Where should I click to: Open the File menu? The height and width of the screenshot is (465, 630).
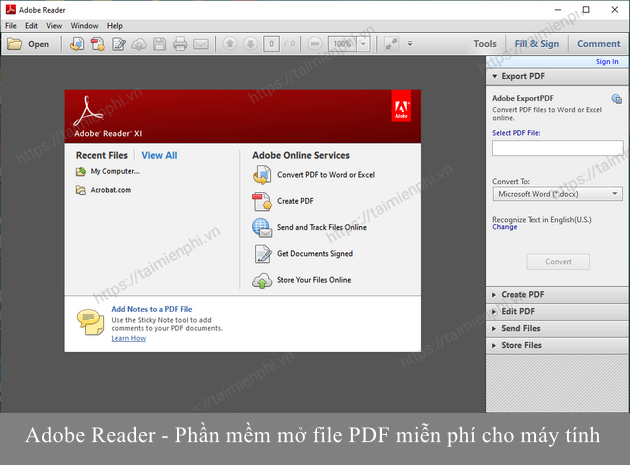click(x=11, y=26)
